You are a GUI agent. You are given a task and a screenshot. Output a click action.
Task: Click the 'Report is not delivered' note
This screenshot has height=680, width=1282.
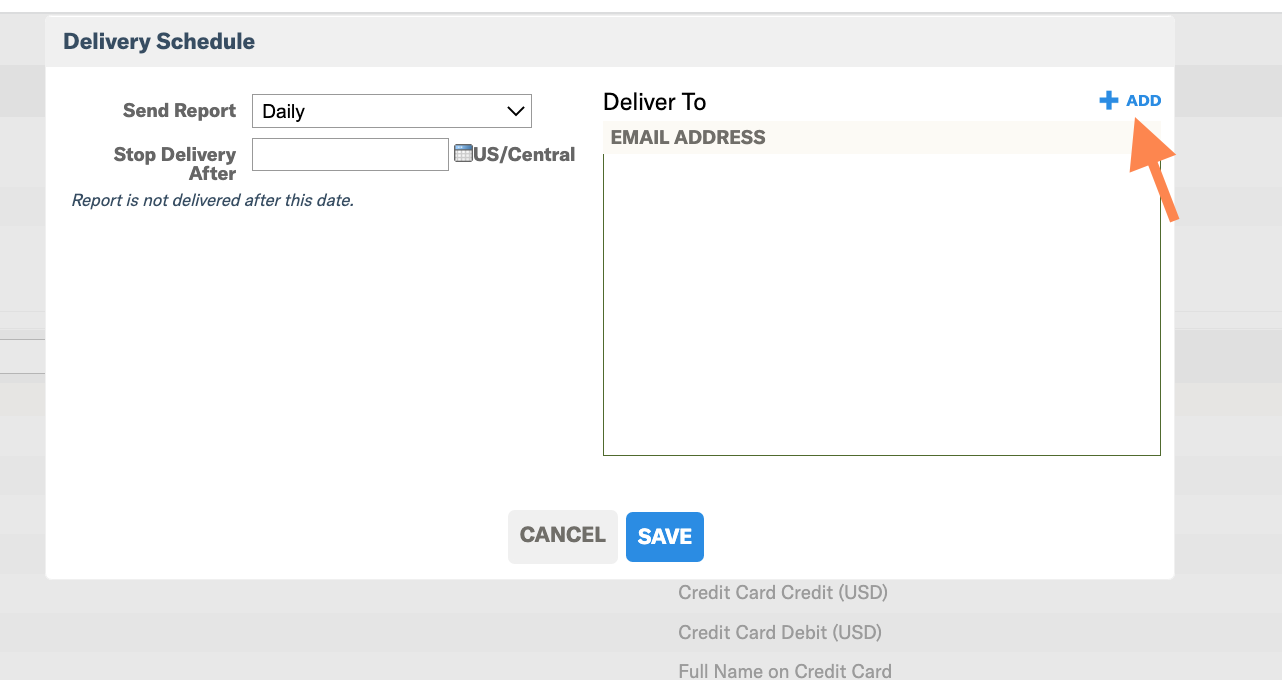(x=213, y=200)
